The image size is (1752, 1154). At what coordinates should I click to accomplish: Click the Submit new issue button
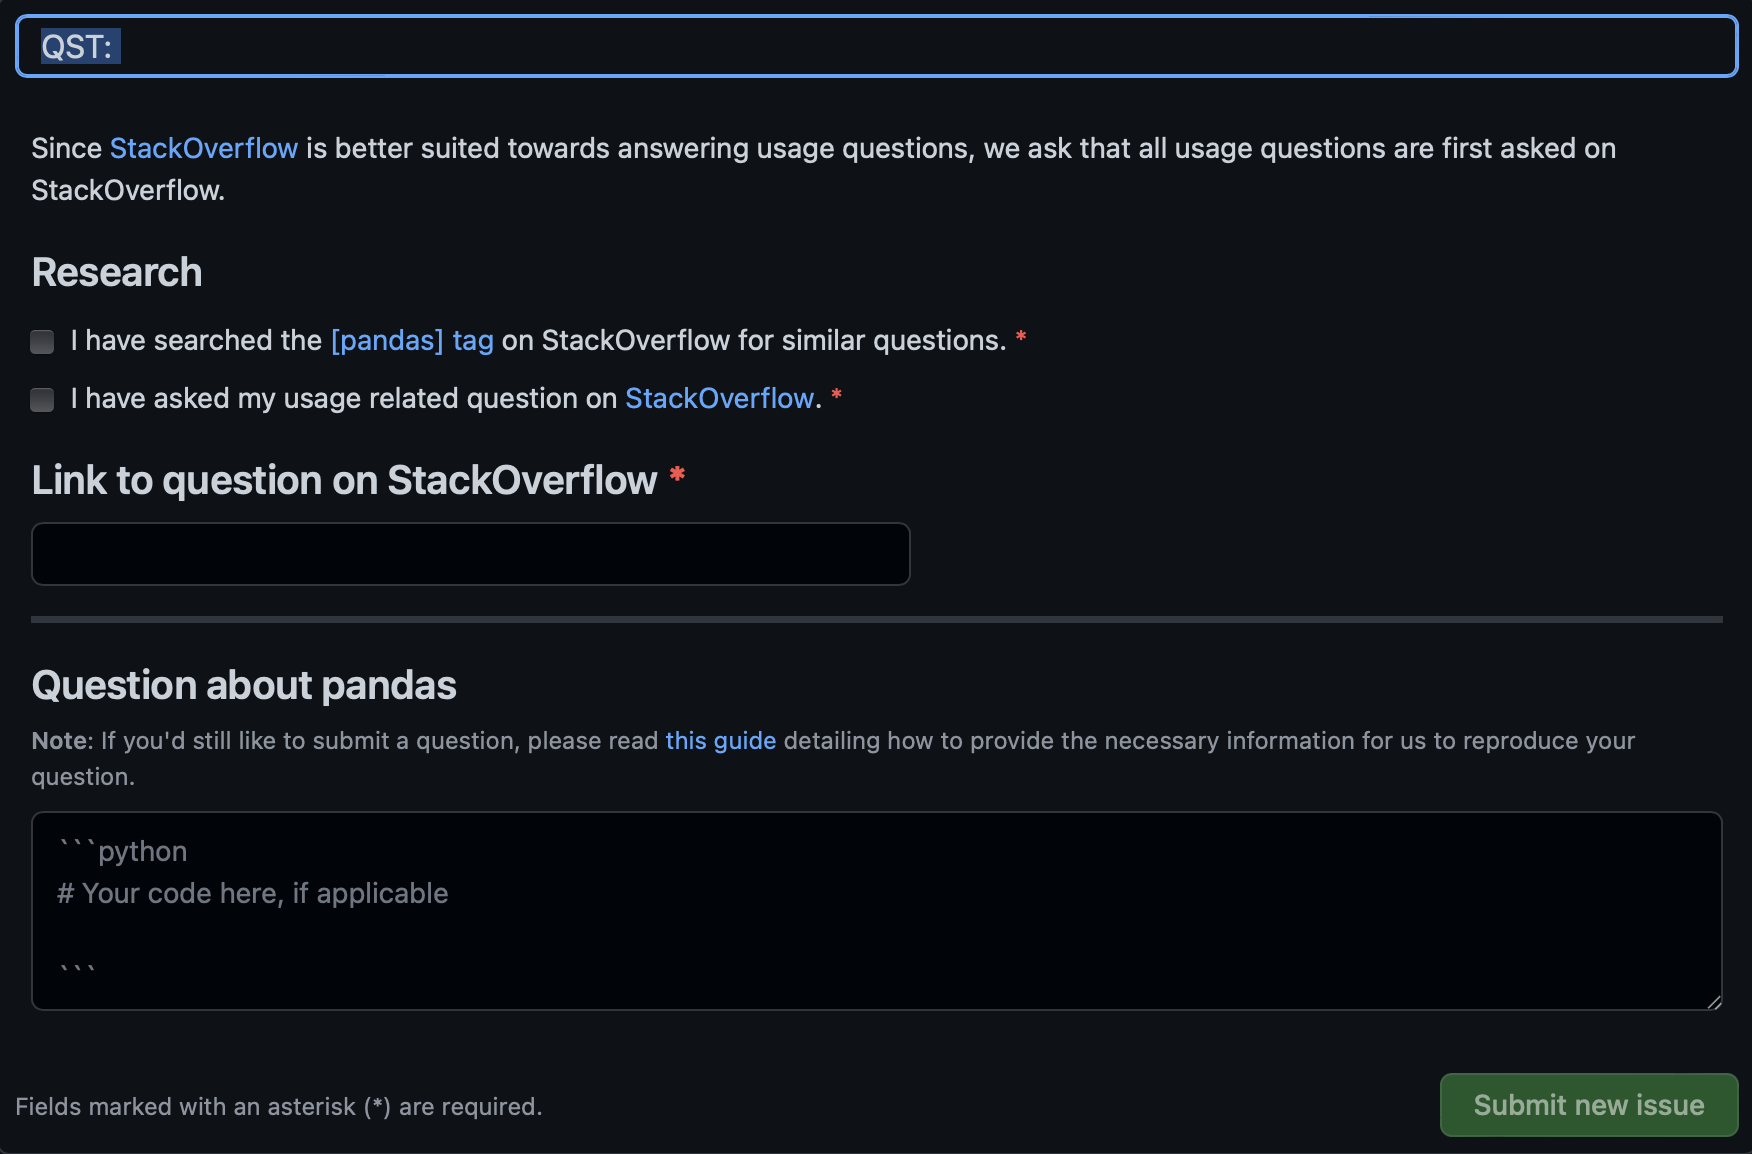tap(1589, 1105)
